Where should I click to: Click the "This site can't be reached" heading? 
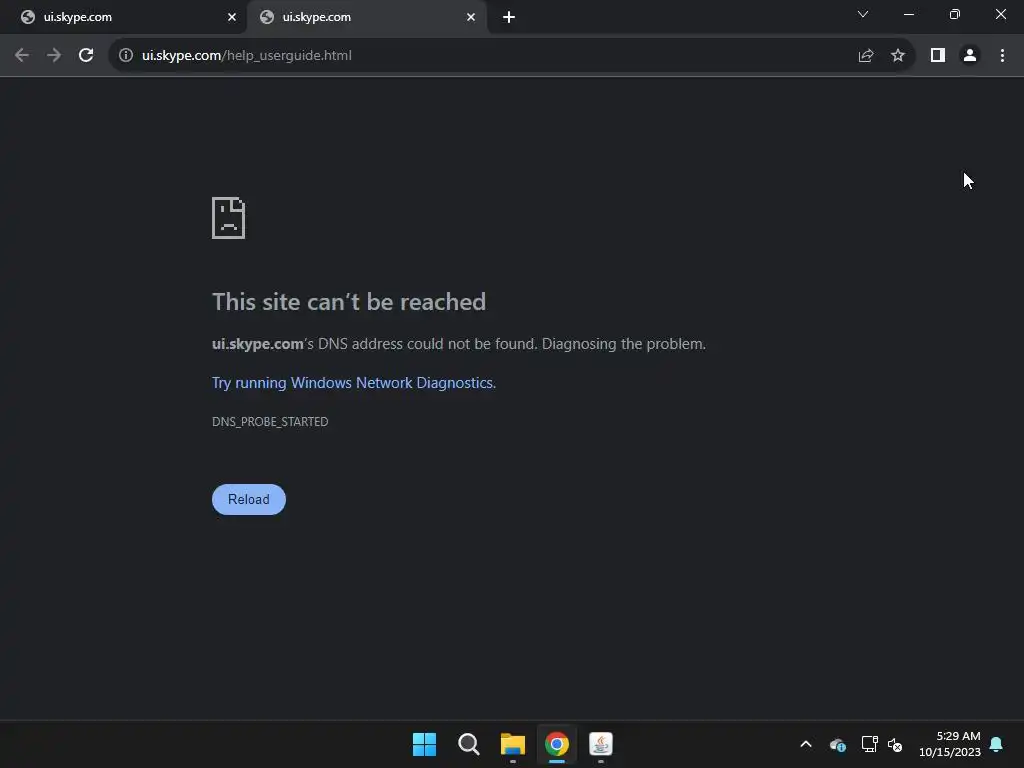click(349, 302)
